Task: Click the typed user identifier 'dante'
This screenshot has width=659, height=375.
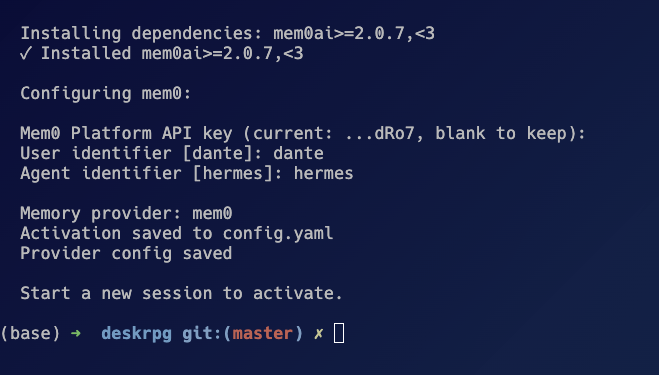Action: click(x=298, y=153)
